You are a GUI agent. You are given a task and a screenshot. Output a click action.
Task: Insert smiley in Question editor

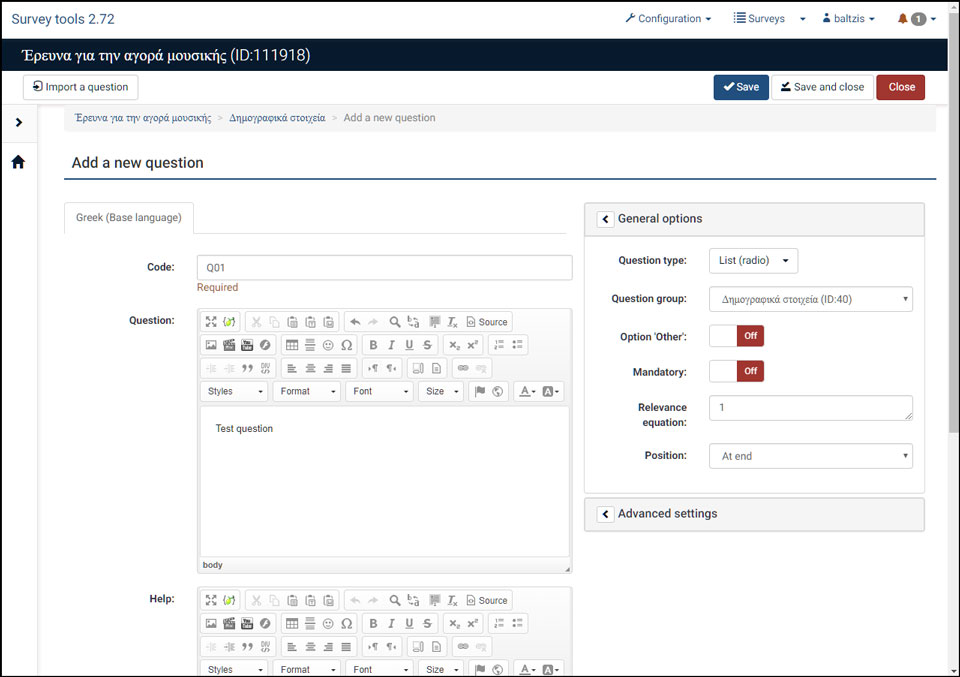coord(328,345)
